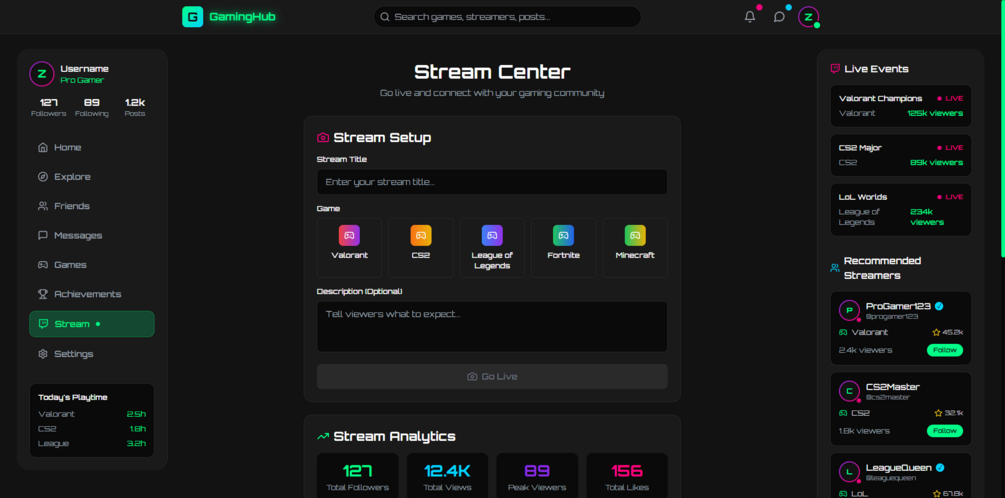Screen dimensions: 1005x498
Task: Click the Stream Analytics trend icon
Action: tap(323, 436)
